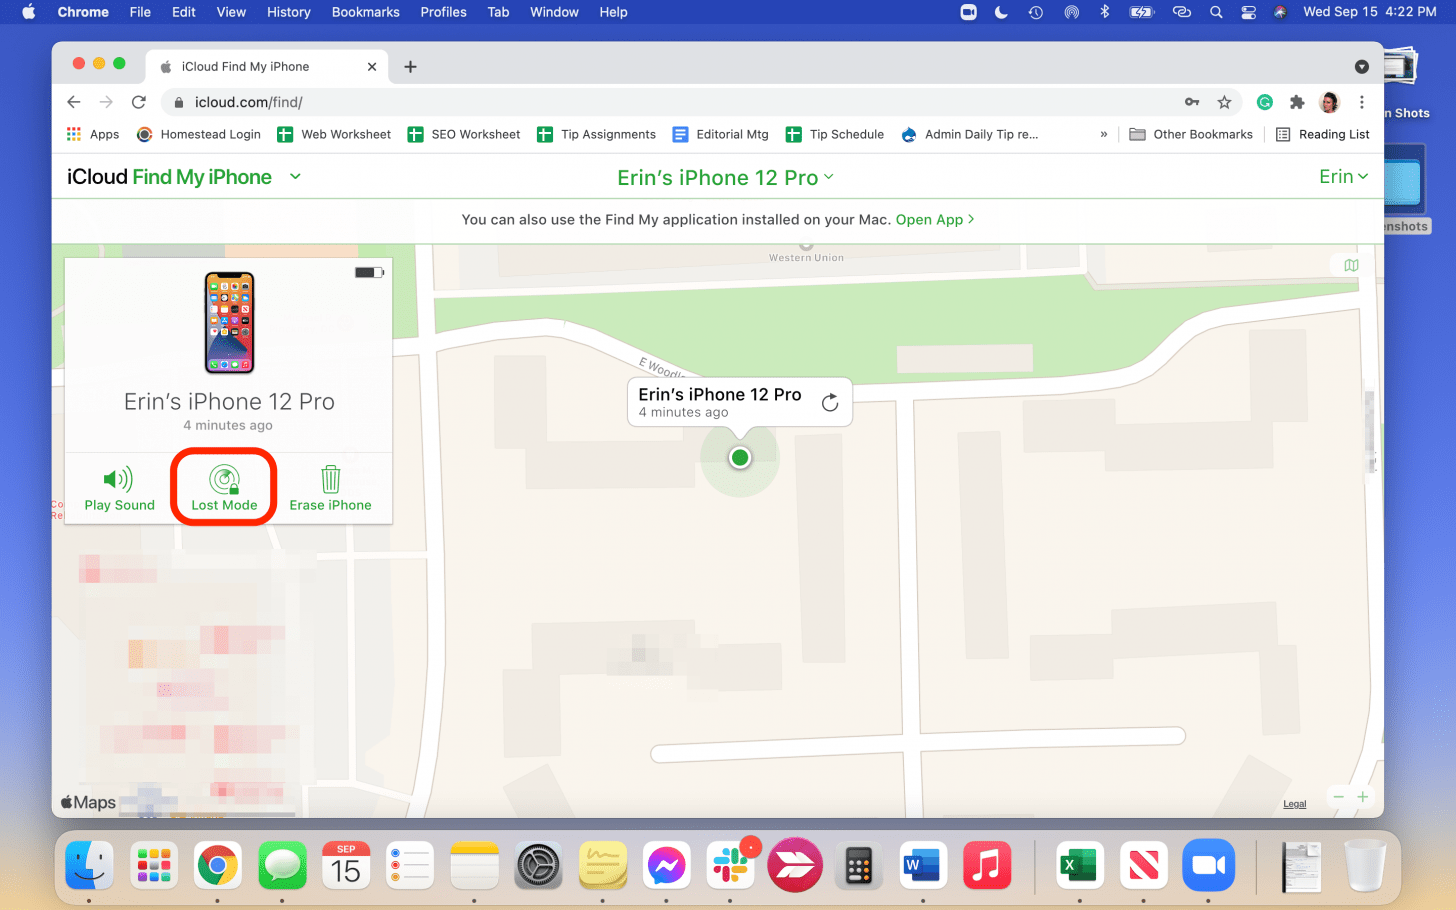
Task: Open the Chrome File menu
Action: pyautogui.click(x=140, y=12)
